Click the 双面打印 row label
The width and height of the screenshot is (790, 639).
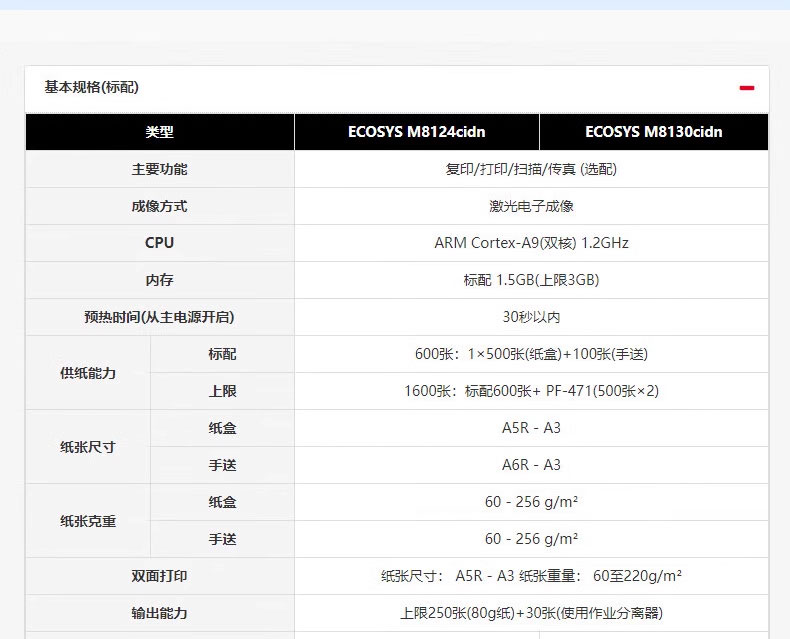[x=159, y=576]
